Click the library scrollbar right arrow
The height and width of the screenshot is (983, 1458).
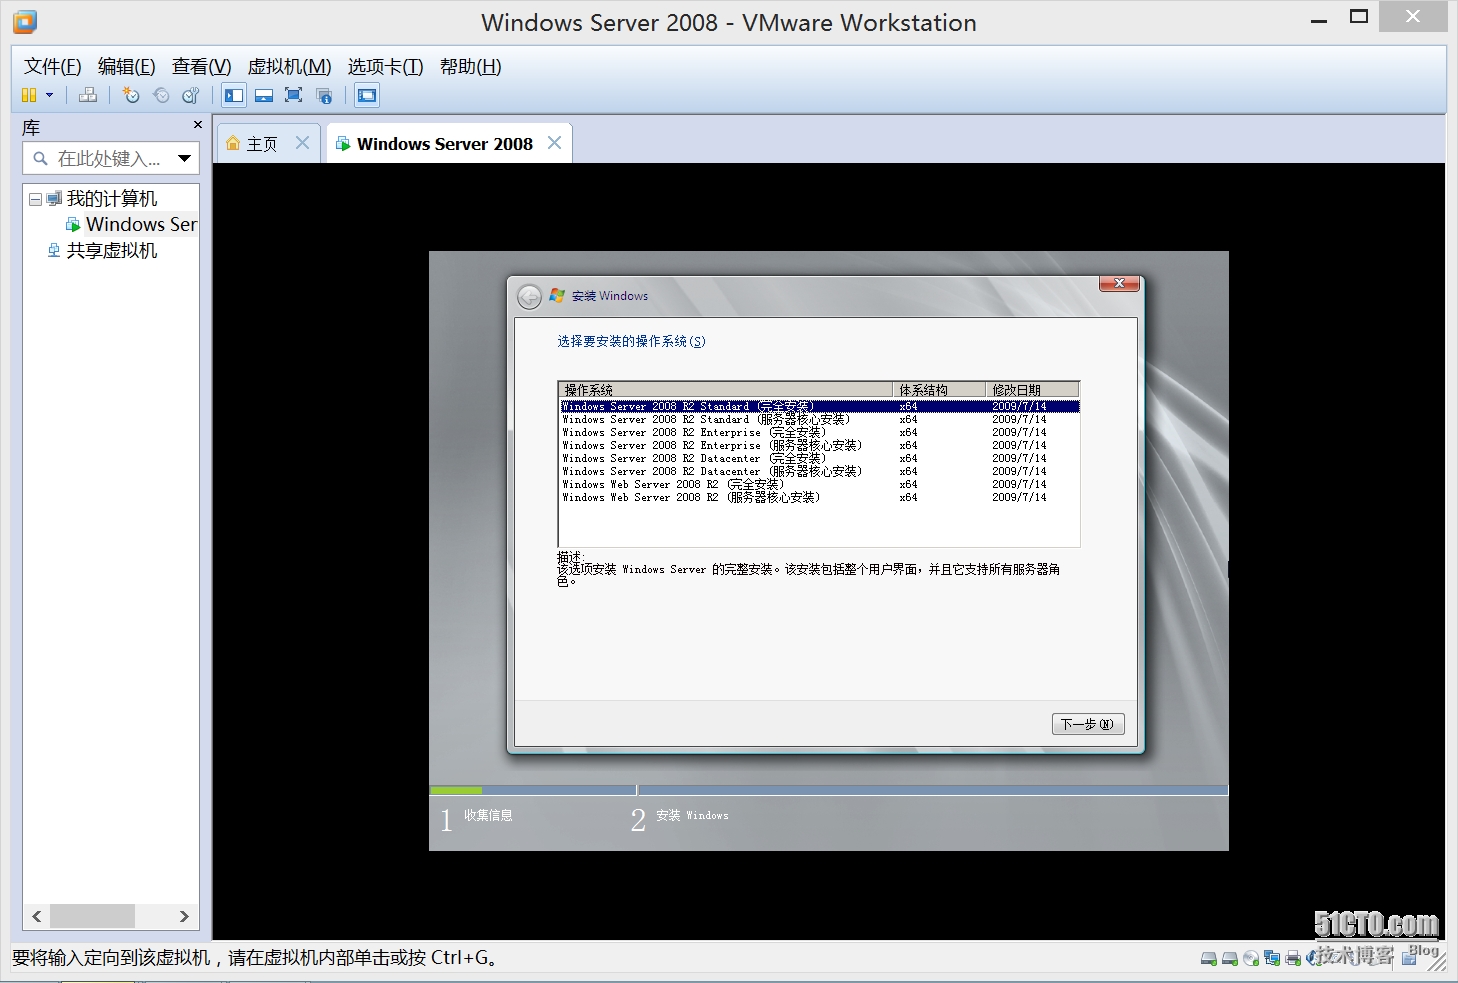click(184, 916)
